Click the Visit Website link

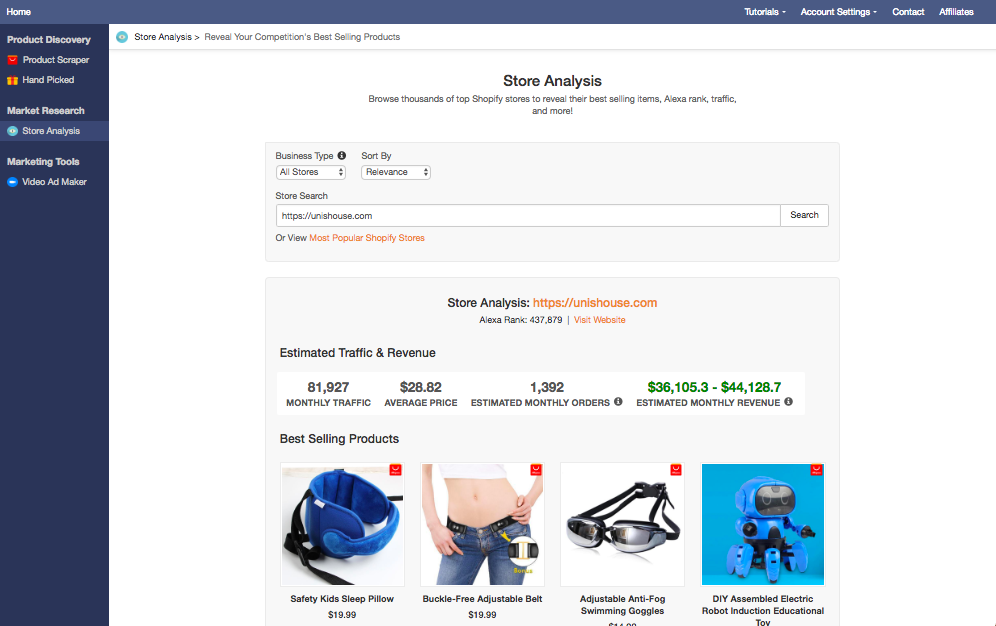598,319
